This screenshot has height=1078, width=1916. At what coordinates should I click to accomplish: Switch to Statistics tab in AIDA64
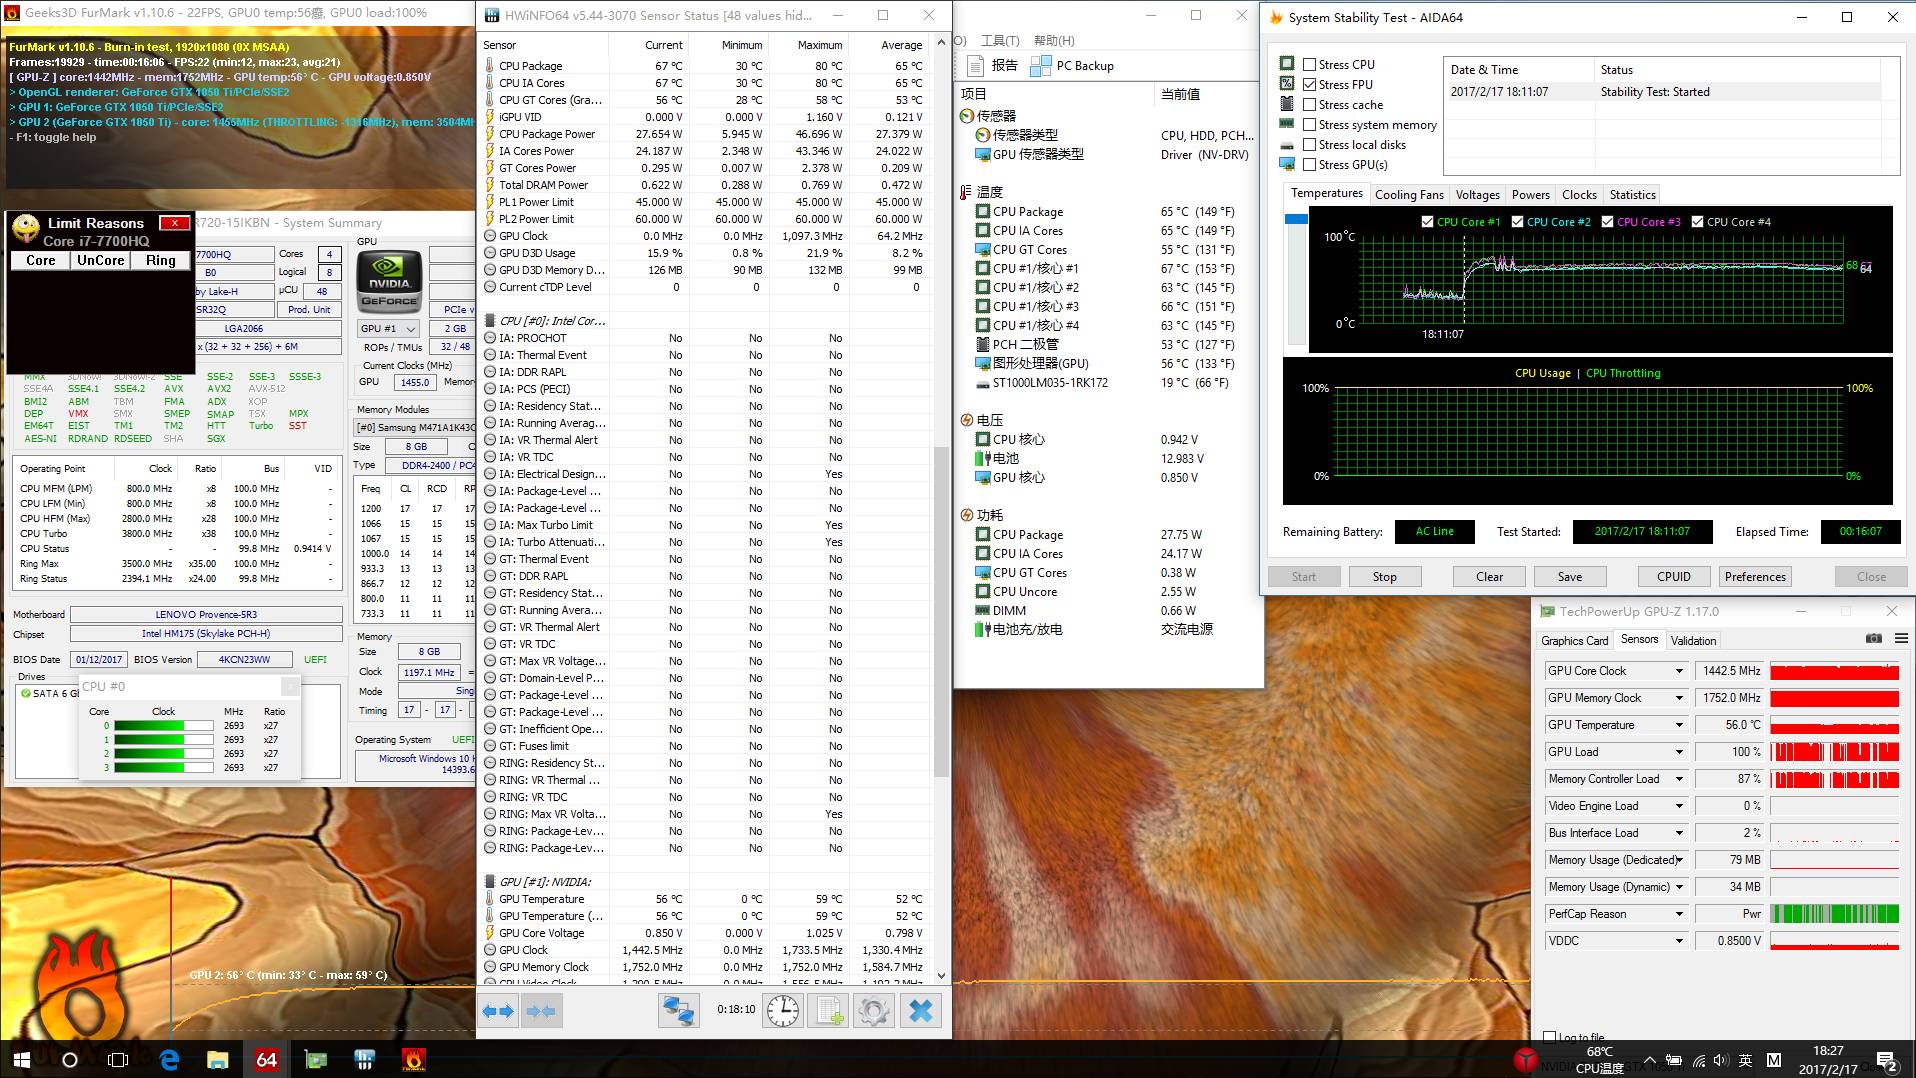[1632, 195]
